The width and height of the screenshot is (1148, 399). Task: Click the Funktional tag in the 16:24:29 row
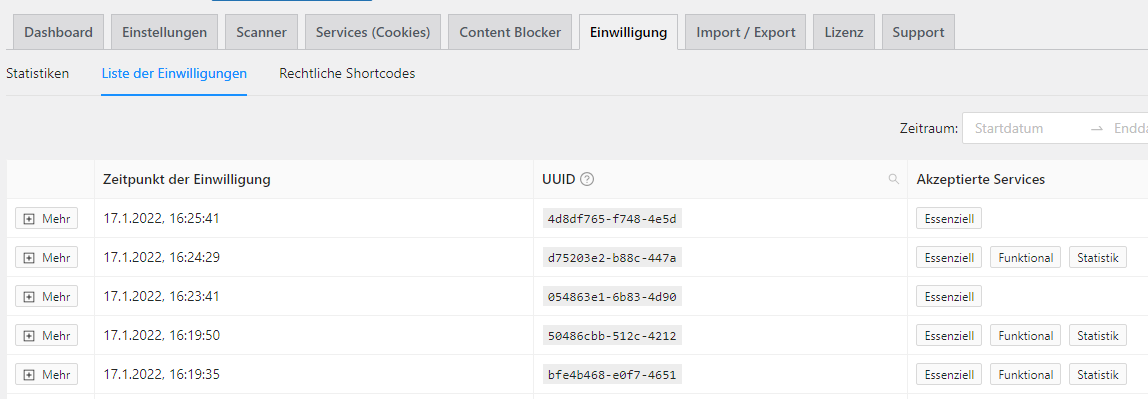click(x=1025, y=258)
